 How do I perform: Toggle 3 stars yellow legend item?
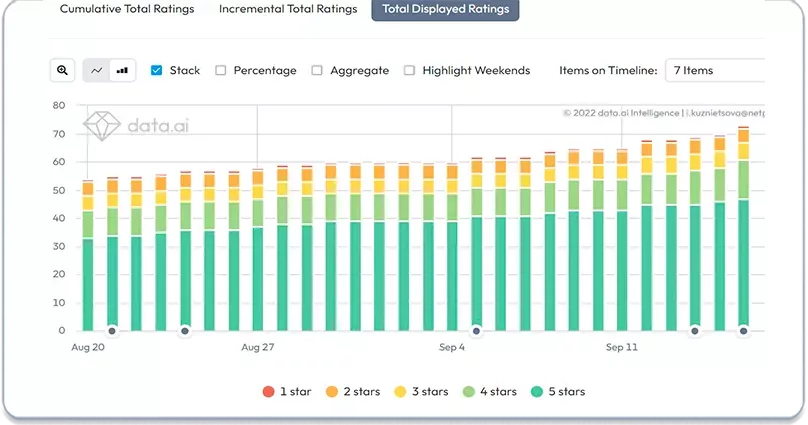pyautogui.click(x=421, y=392)
